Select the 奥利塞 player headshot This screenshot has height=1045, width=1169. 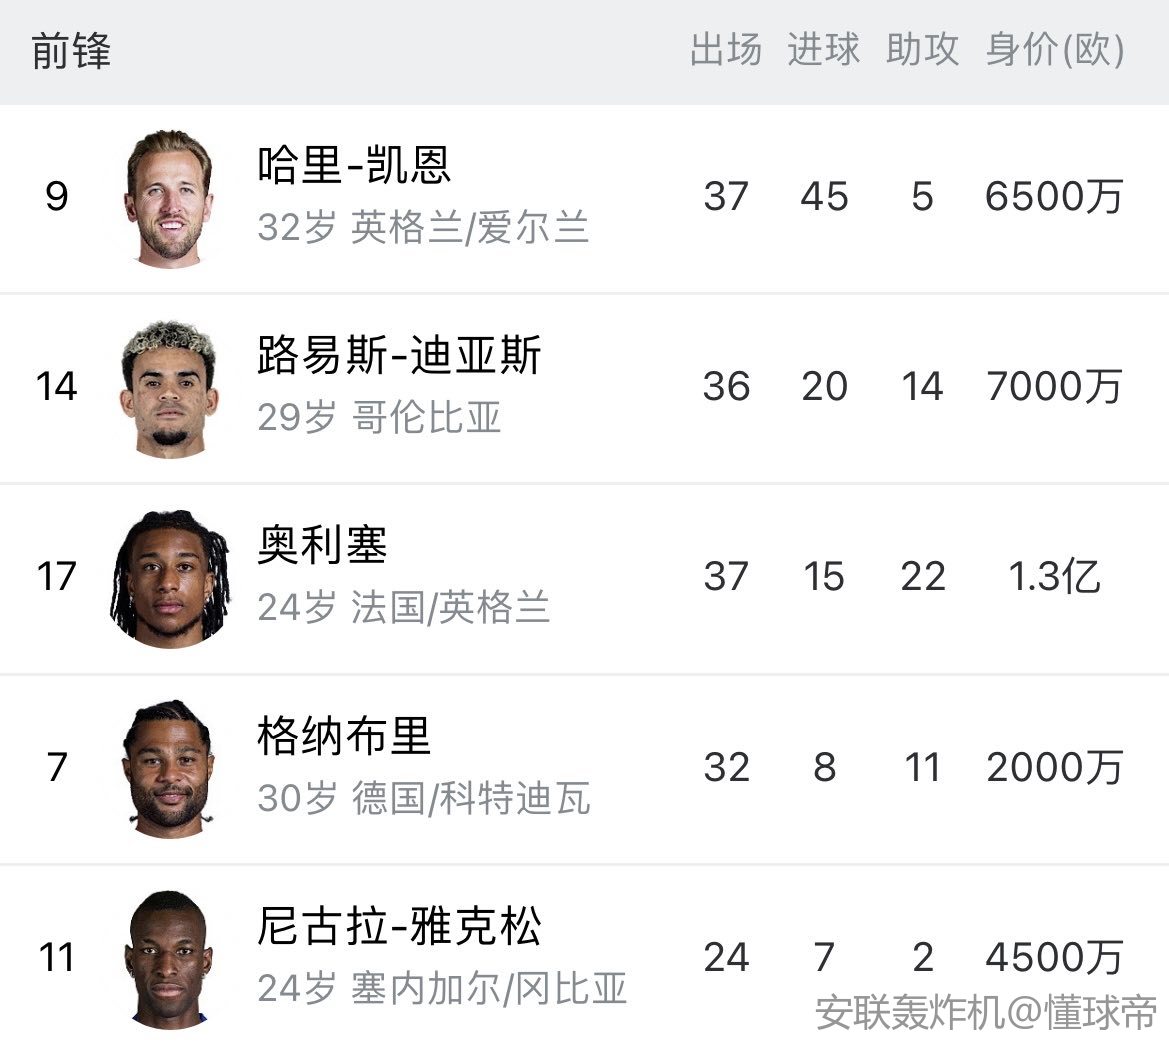[169, 578]
